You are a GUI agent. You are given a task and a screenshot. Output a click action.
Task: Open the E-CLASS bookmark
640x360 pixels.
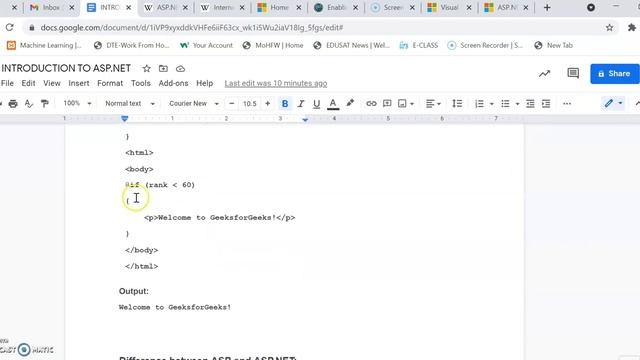click(418, 45)
